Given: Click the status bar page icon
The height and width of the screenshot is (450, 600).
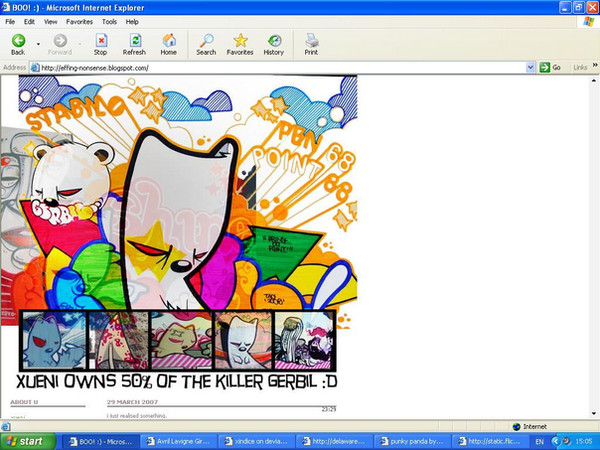Looking at the screenshot, I should [5, 426].
